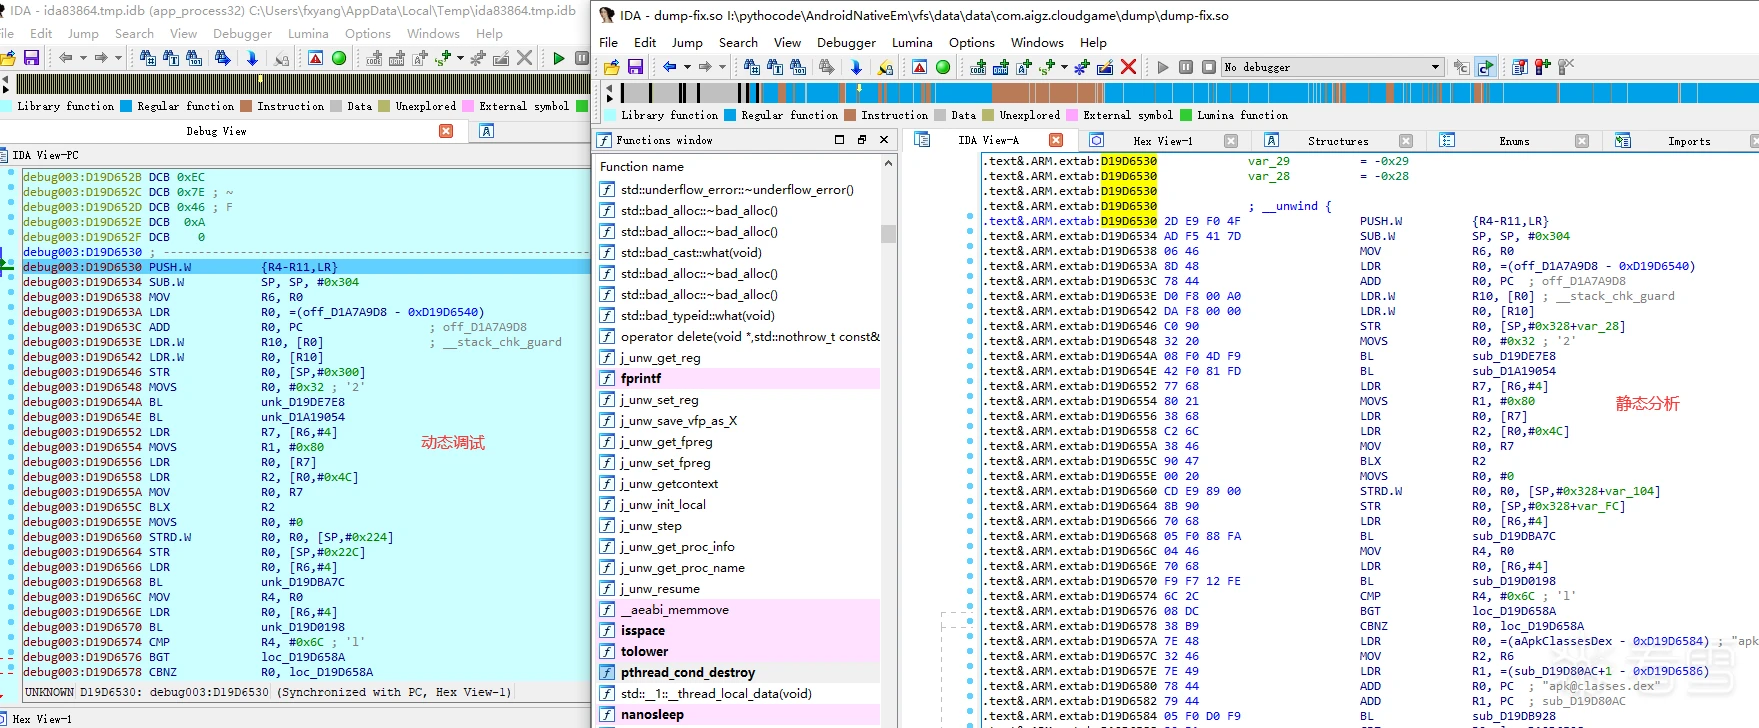The height and width of the screenshot is (728, 1759).
Task: Toggle the highlighted C run-to-cursor toolbar button
Action: pyautogui.click(x=1485, y=67)
